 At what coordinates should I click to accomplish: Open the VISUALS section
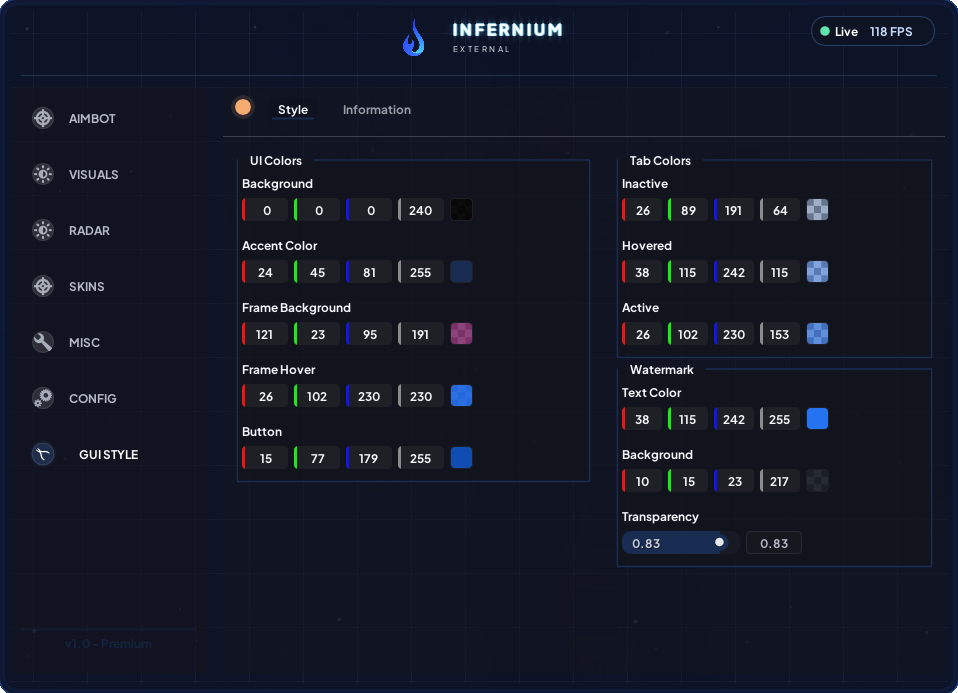[93, 175]
